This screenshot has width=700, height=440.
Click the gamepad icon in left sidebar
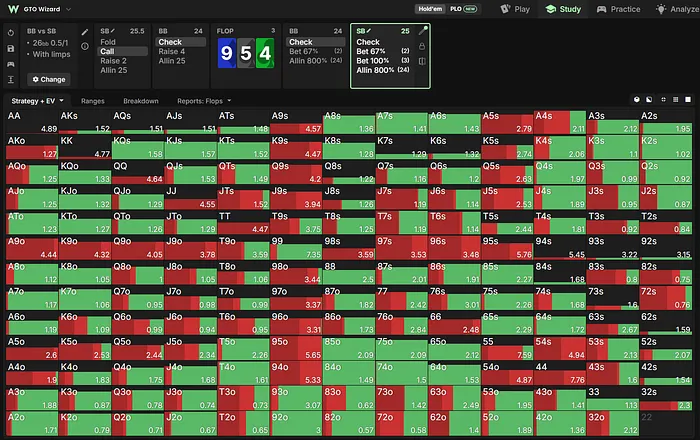(x=11, y=64)
